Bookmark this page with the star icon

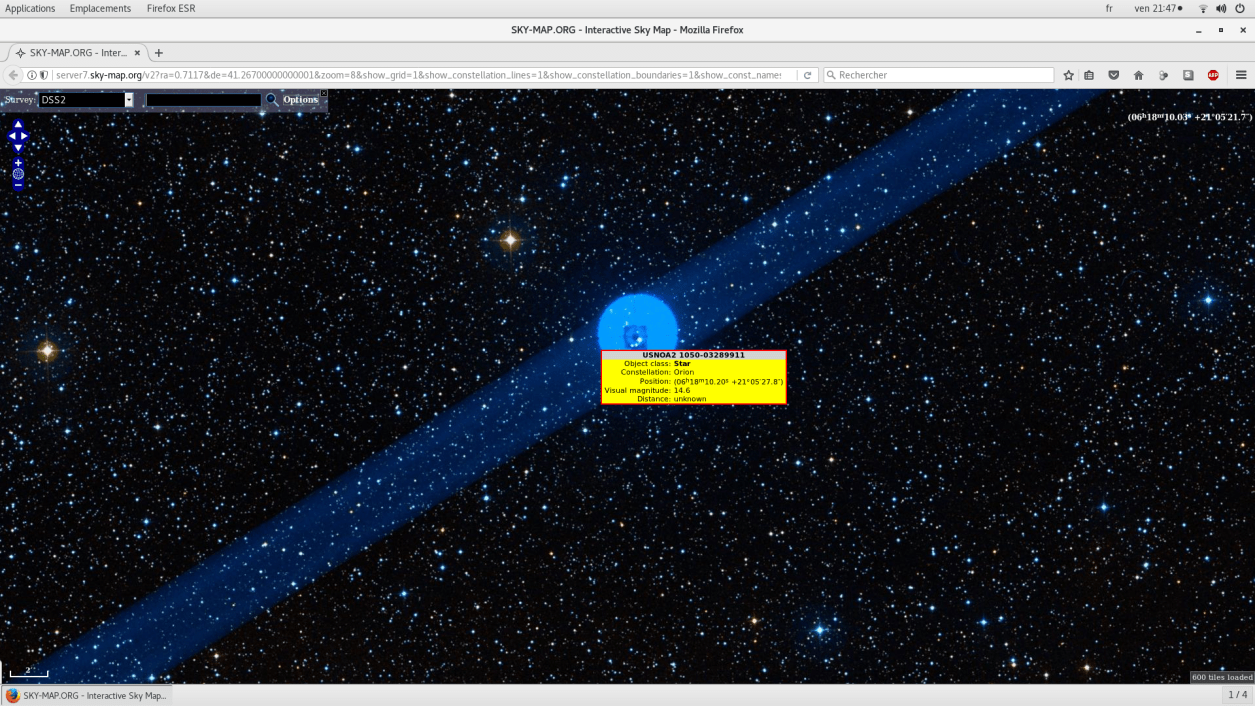tap(1068, 75)
